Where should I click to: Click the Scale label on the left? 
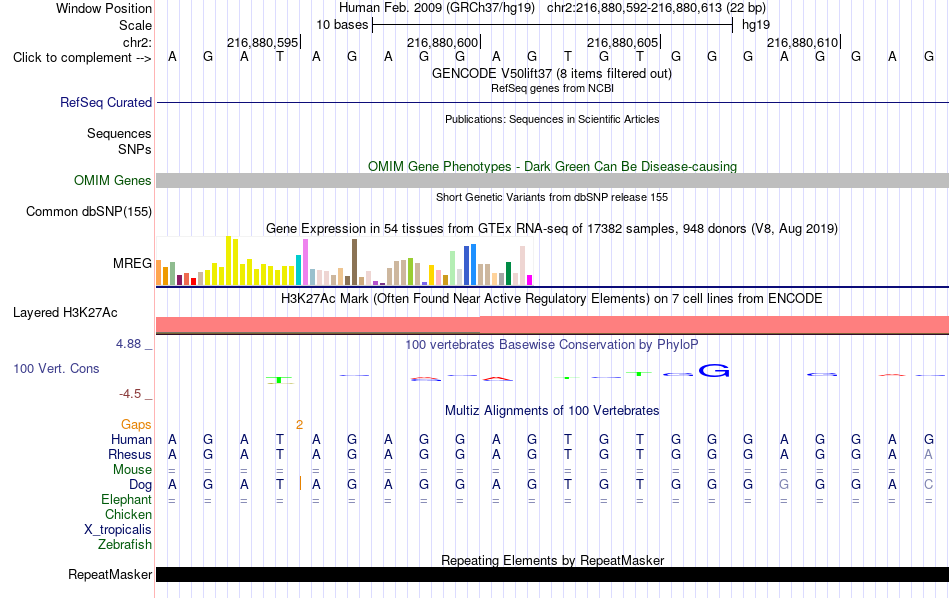click(x=135, y=25)
